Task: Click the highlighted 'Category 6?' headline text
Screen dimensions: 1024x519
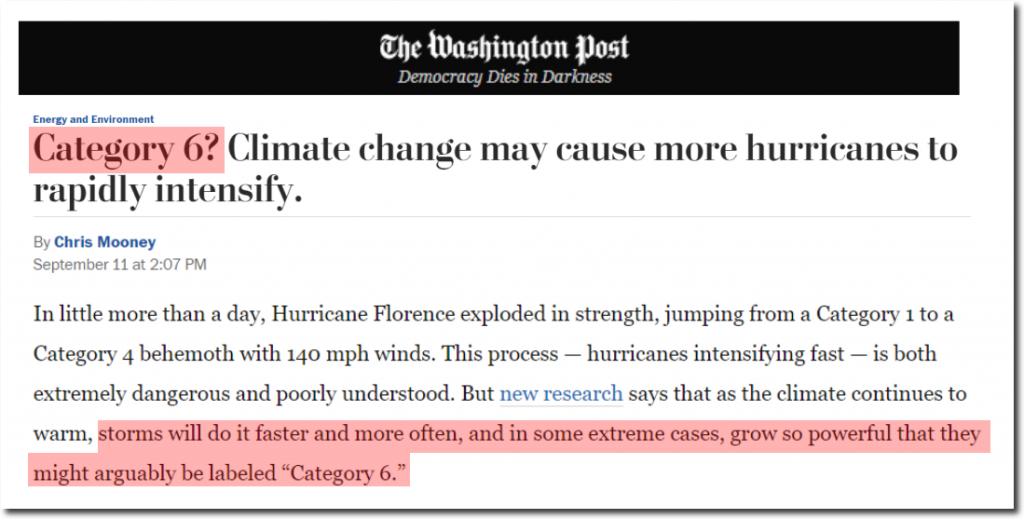Action: click(x=125, y=148)
